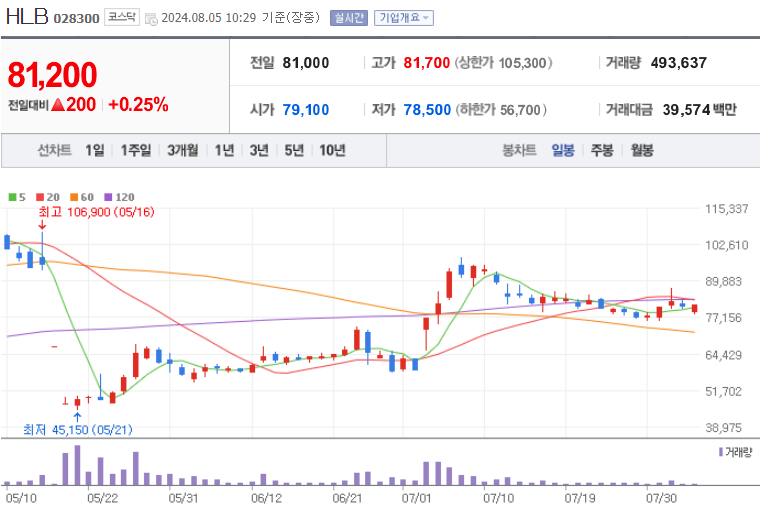The height and width of the screenshot is (510, 760).
Task: Click the 고가 81,700 value
Action: click(x=427, y=63)
